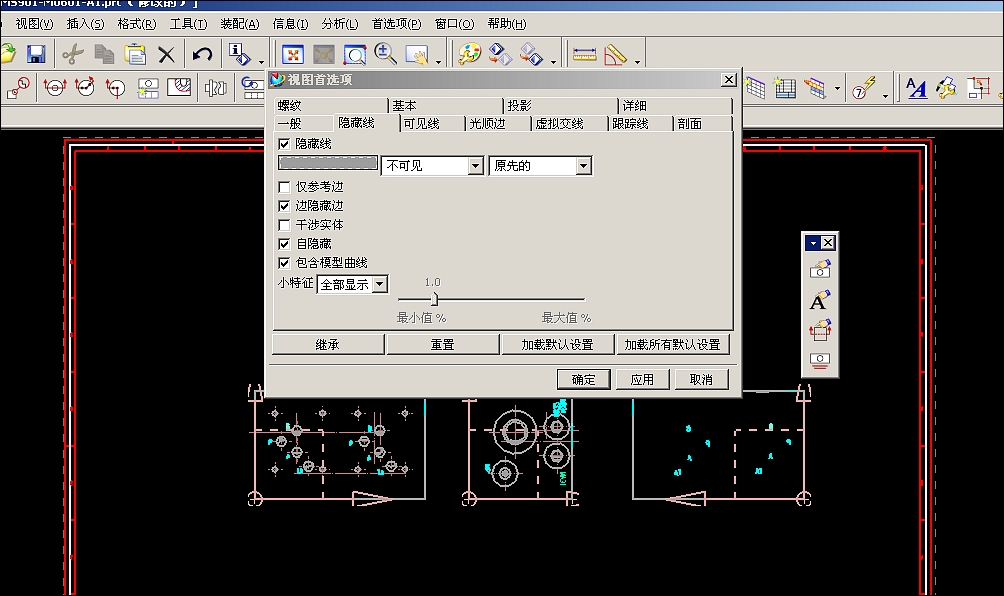Click the Undo arrow icon
The width and height of the screenshot is (1004, 596).
(202, 54)
